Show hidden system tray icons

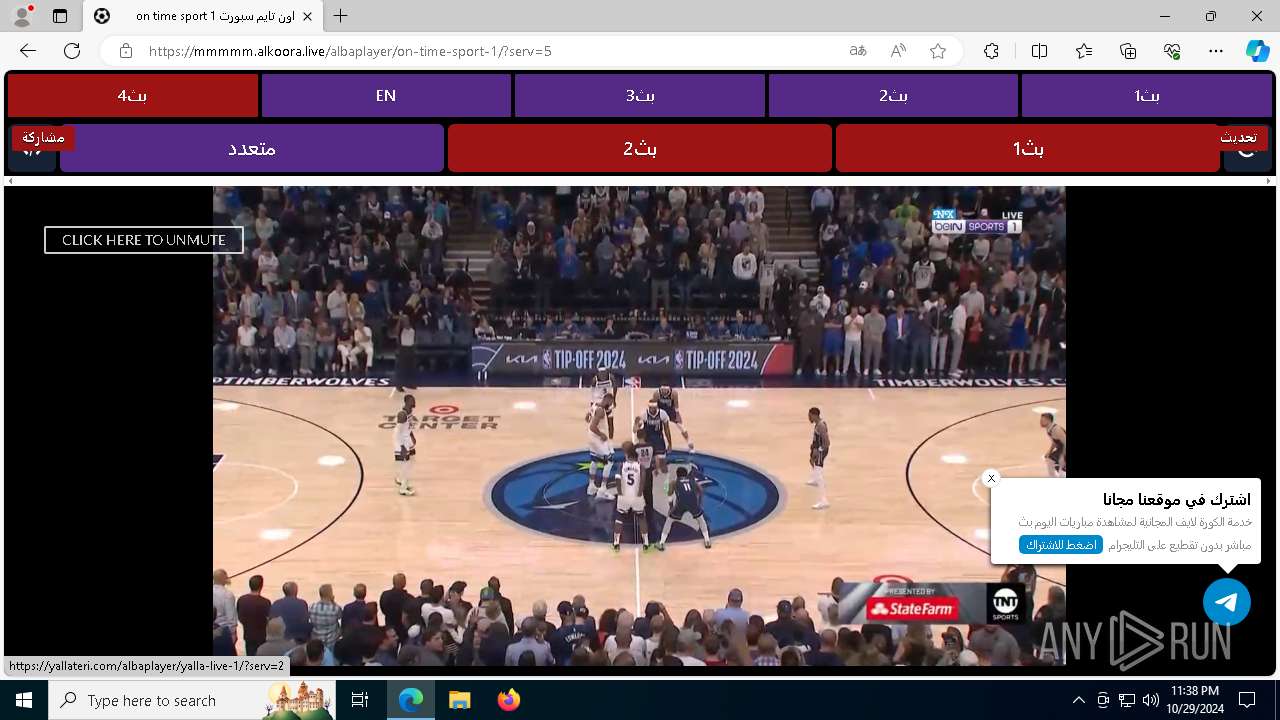point(1078,700)
